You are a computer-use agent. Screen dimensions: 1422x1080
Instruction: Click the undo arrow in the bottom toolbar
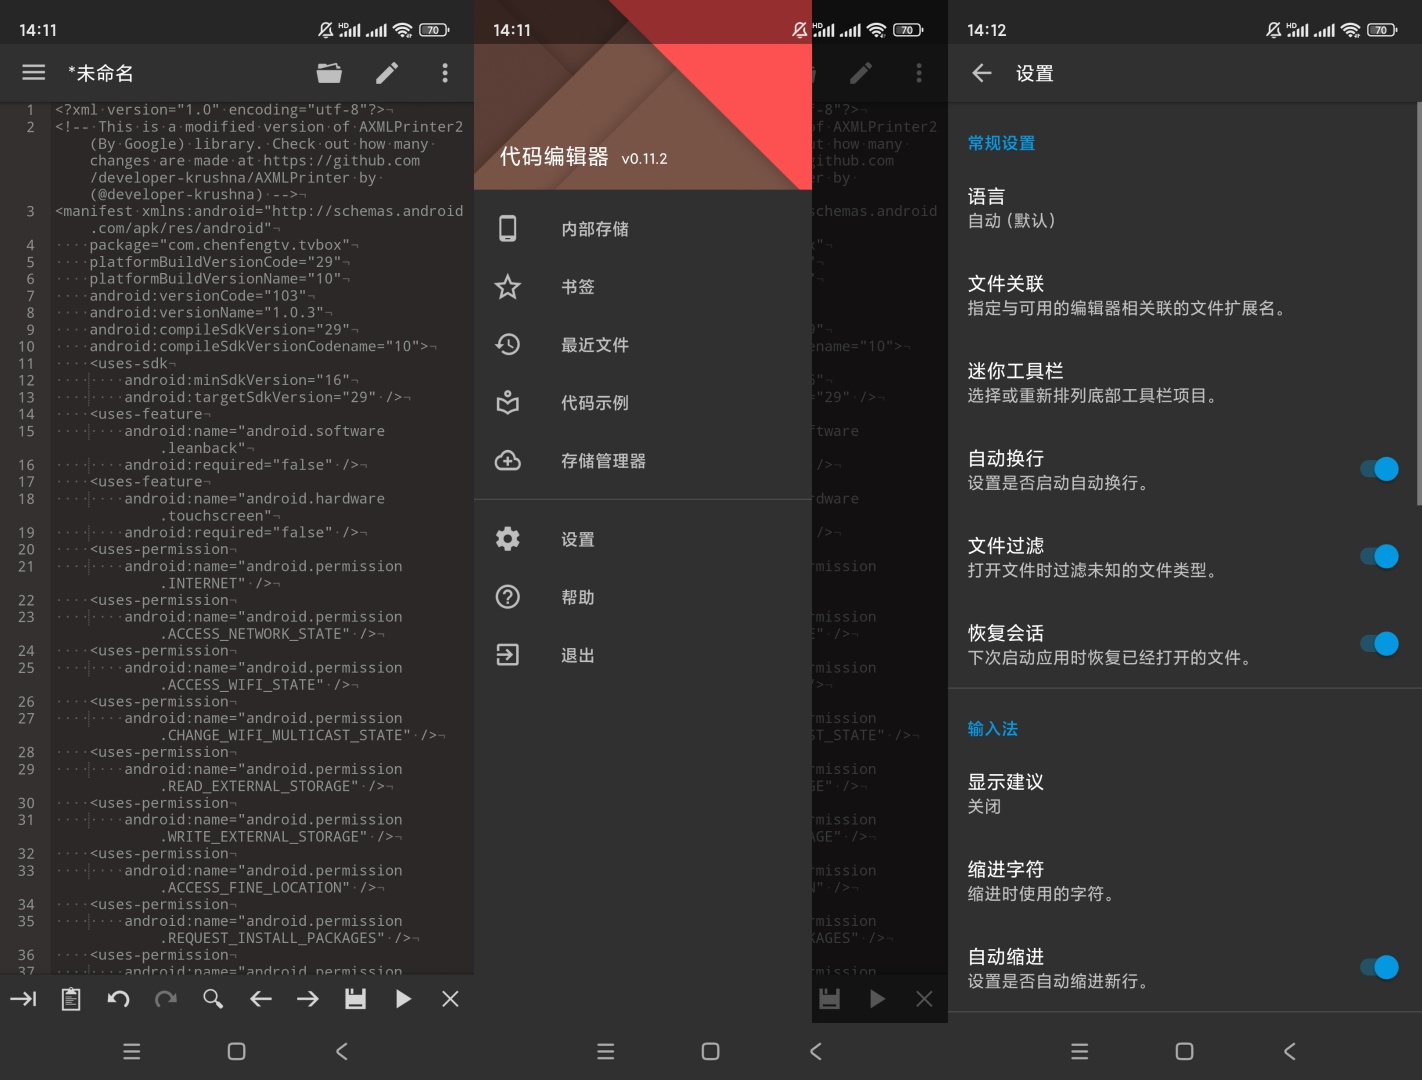pyautogui.click(x=118, y=999)
